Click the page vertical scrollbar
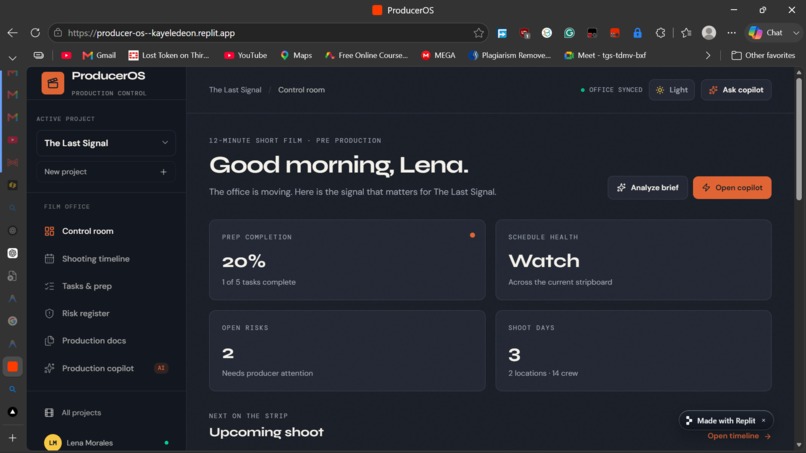806x453 pixels. coord(798,139)
